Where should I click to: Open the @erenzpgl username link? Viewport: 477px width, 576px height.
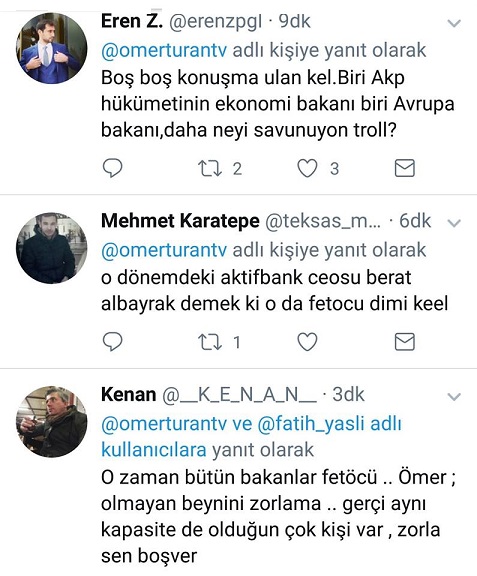point(215,21)
